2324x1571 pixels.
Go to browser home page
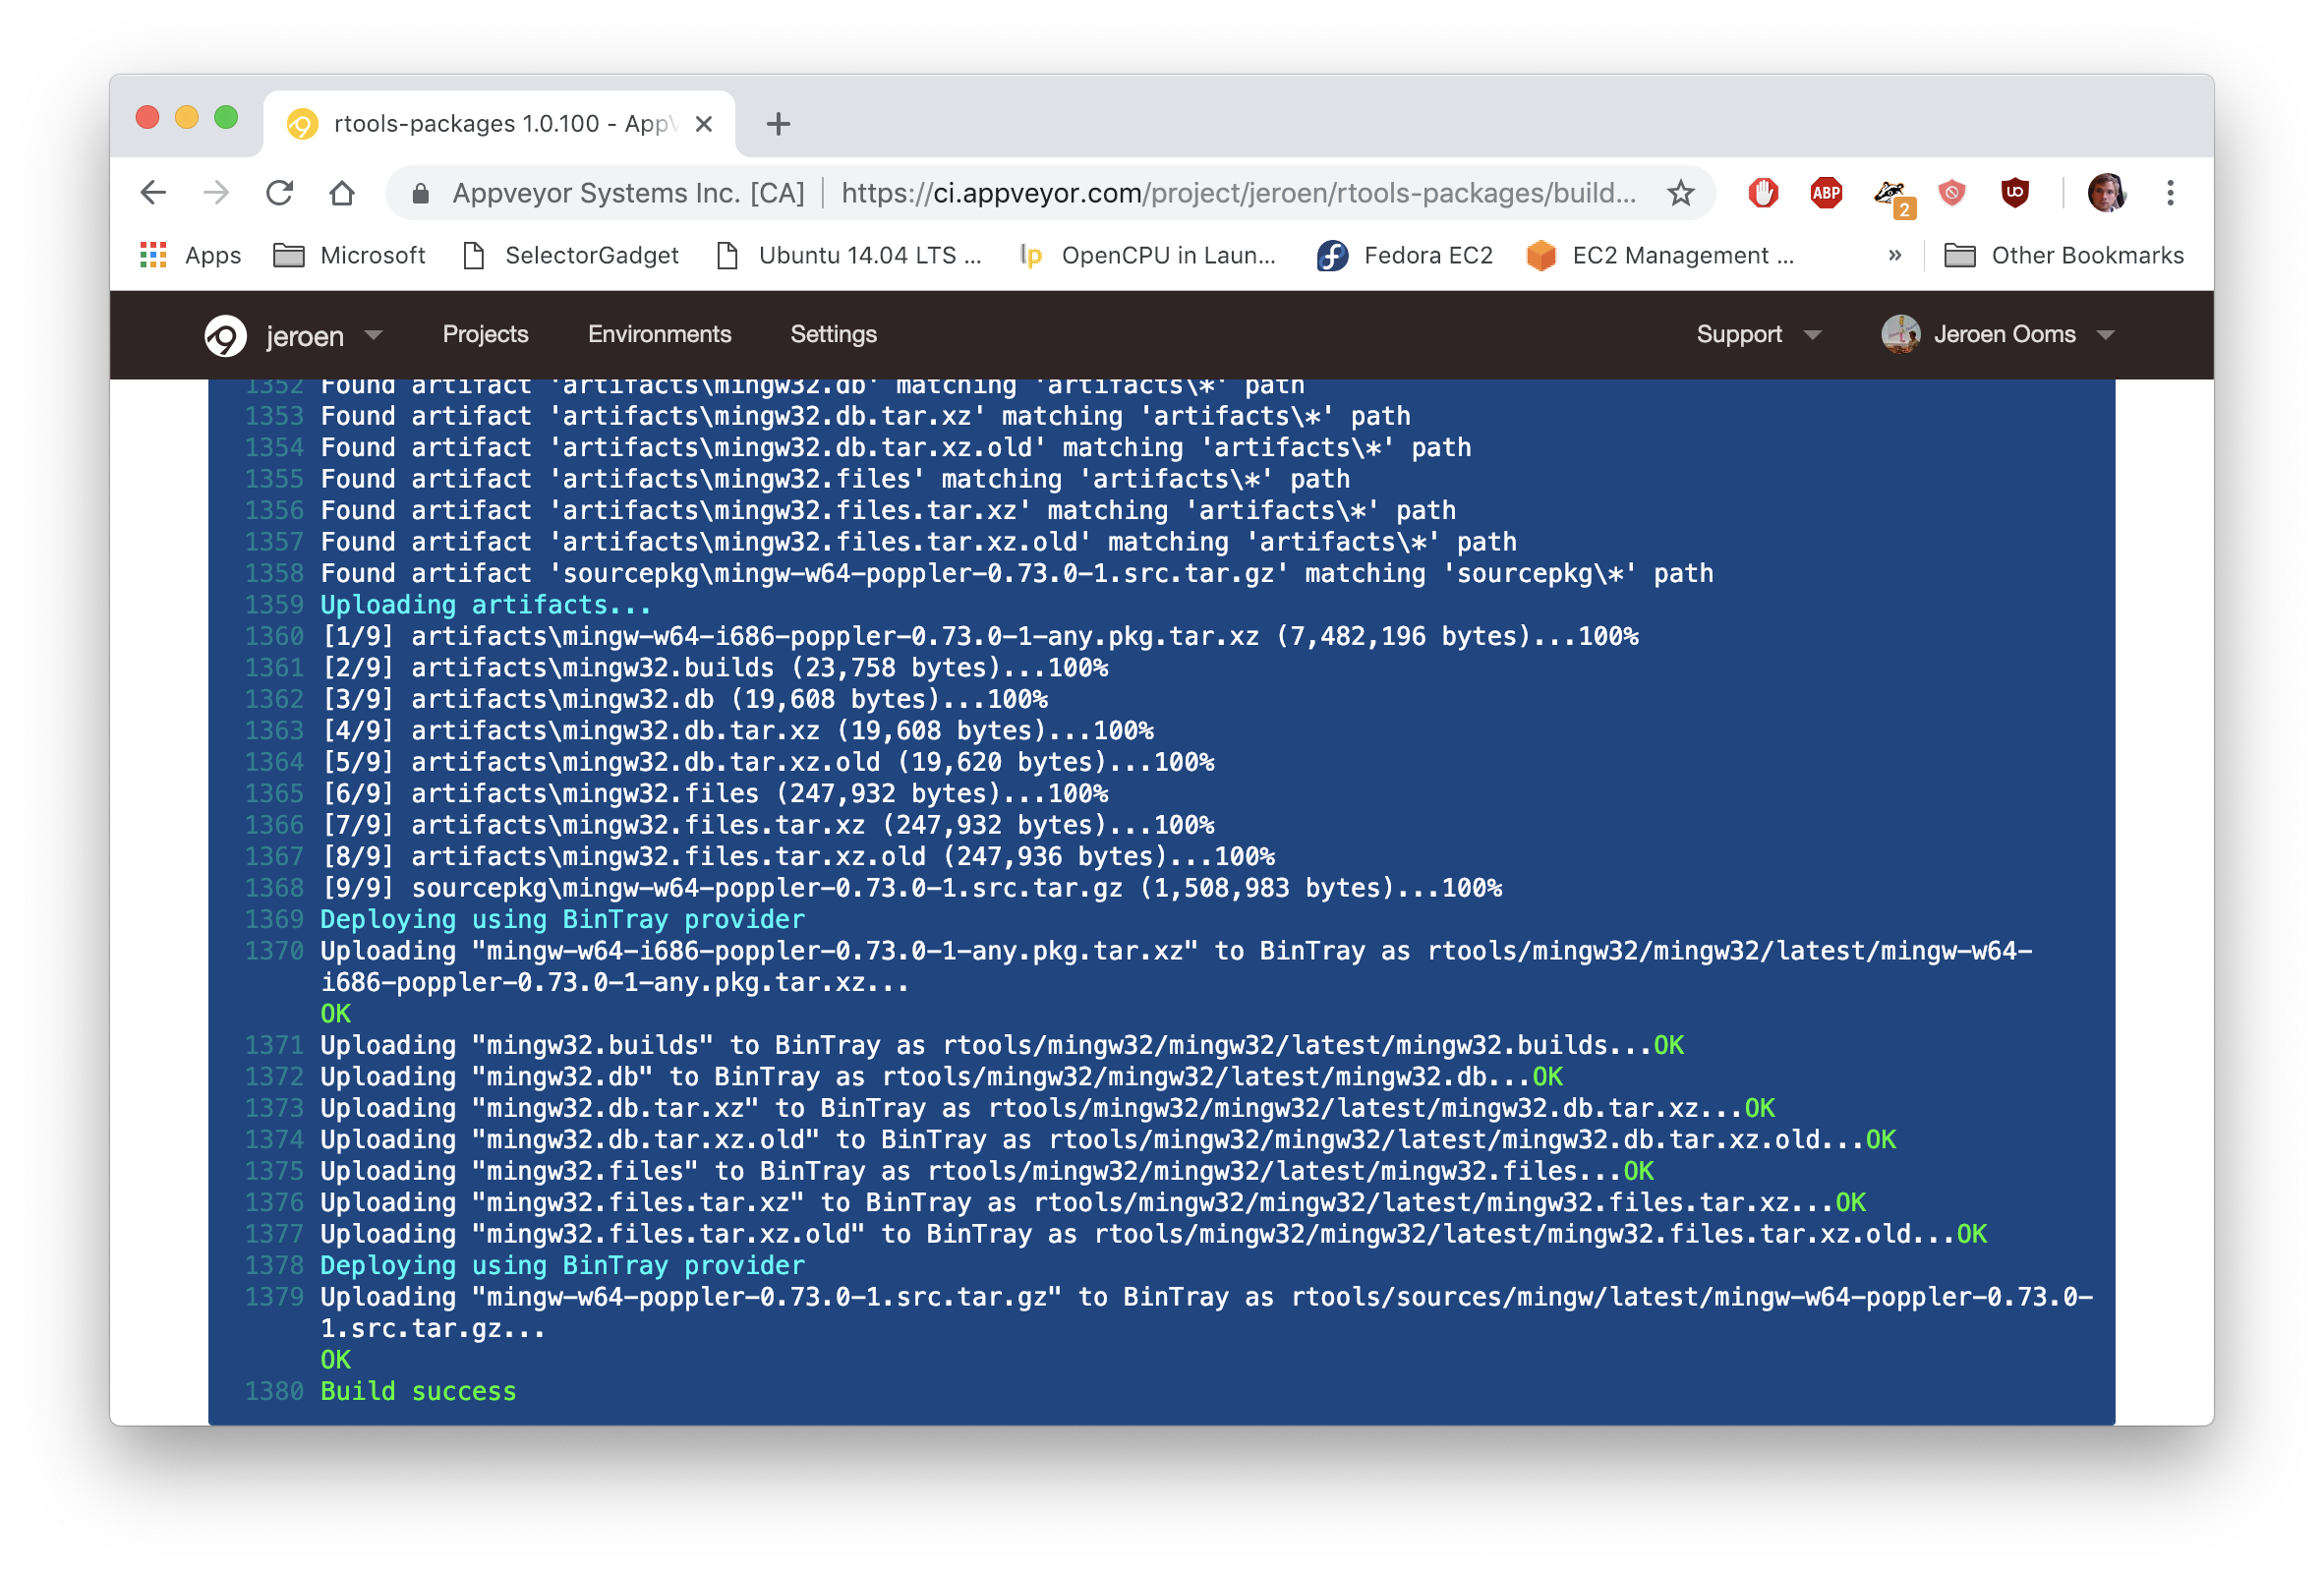[x=342, y=193]
